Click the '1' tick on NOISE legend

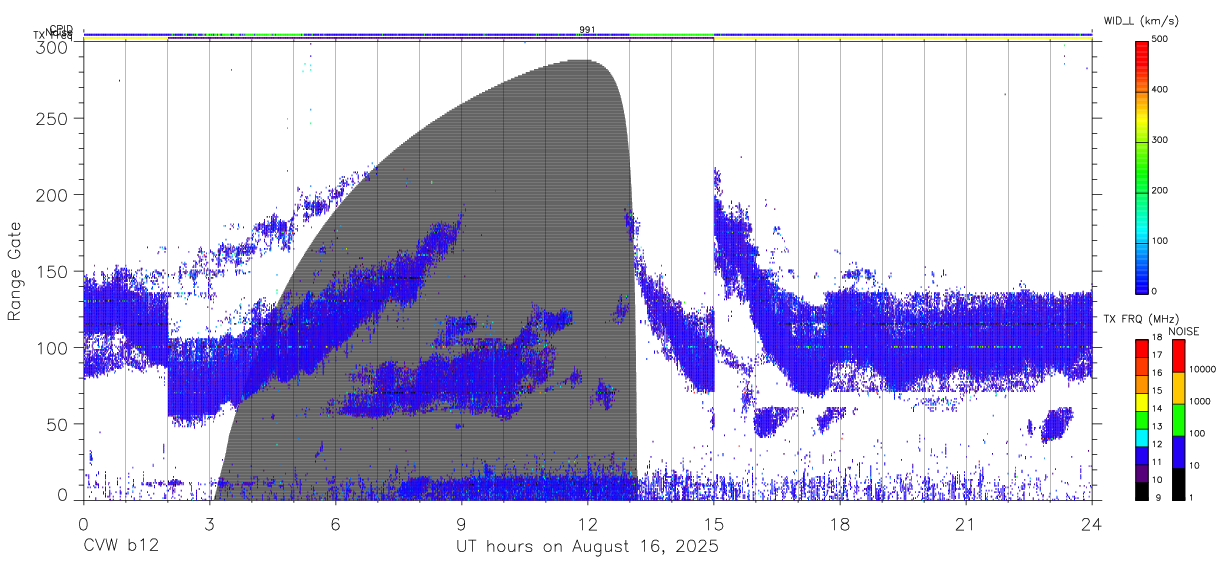pos(1193,498)
